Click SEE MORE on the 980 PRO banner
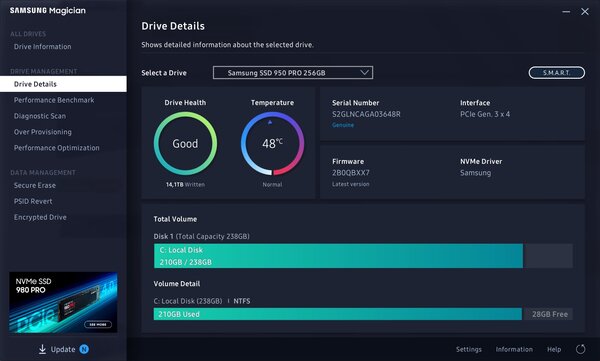600x361 pixels. pyautogui.click(x=98, y=325)
